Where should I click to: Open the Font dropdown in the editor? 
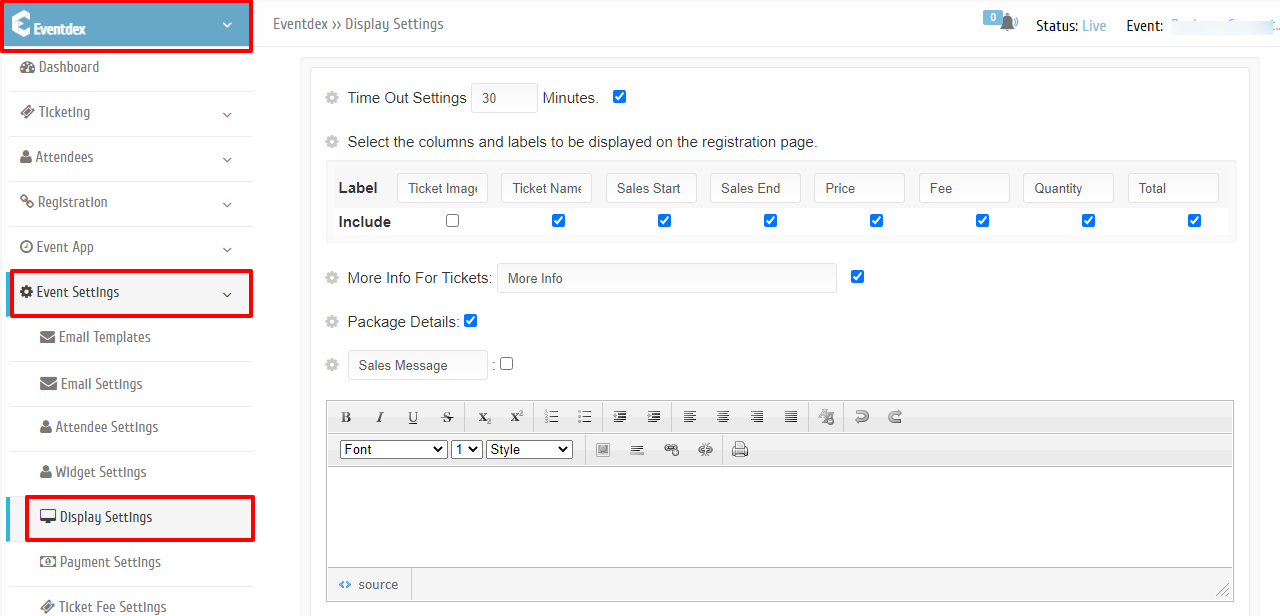pyautogui.click(x=394, y=450)
